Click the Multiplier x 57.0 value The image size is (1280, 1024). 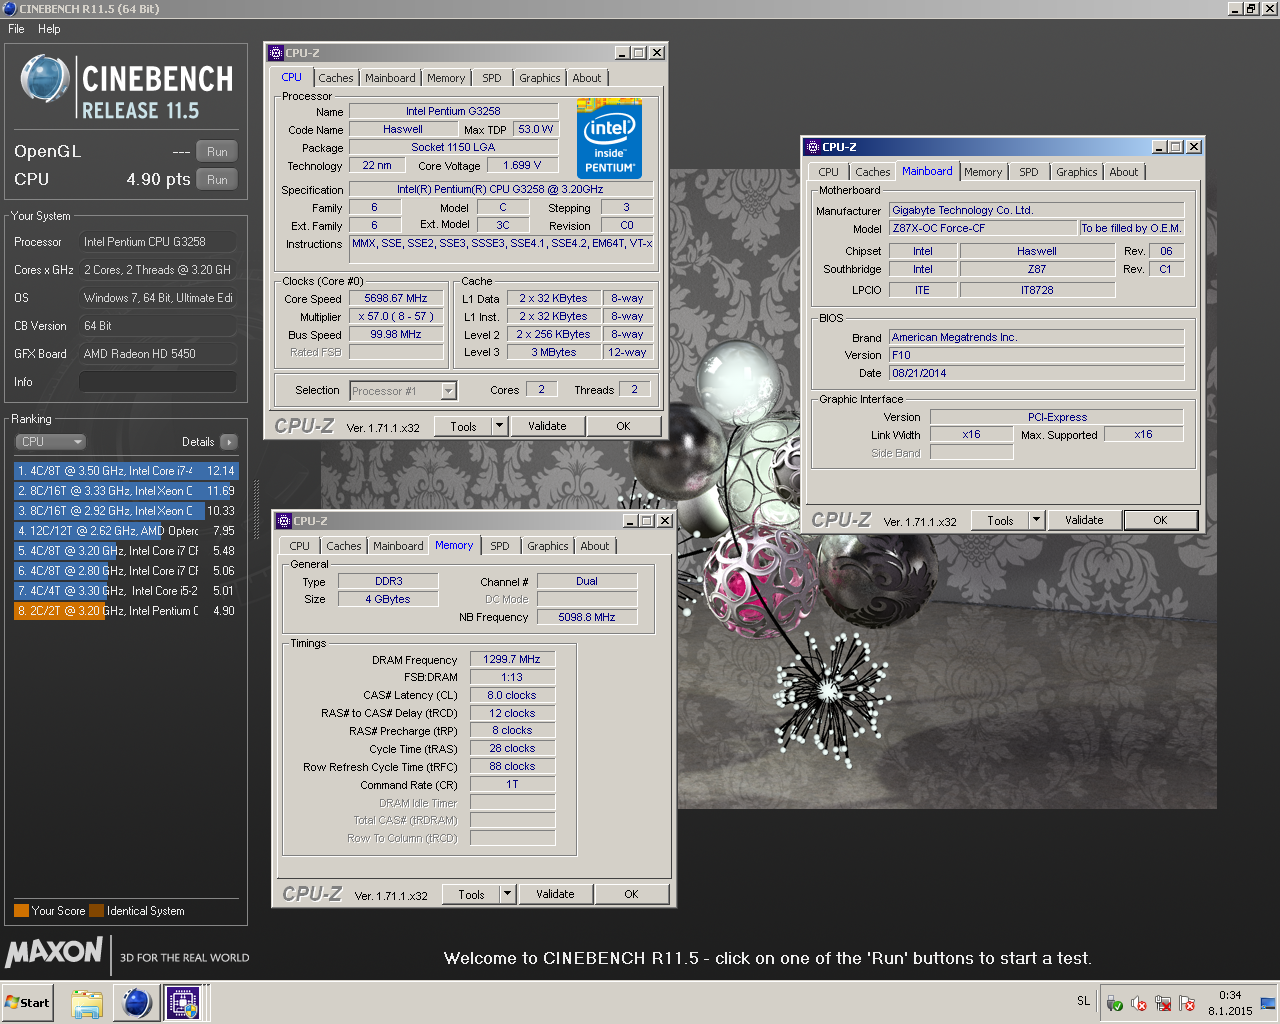(x=396, y=316)
